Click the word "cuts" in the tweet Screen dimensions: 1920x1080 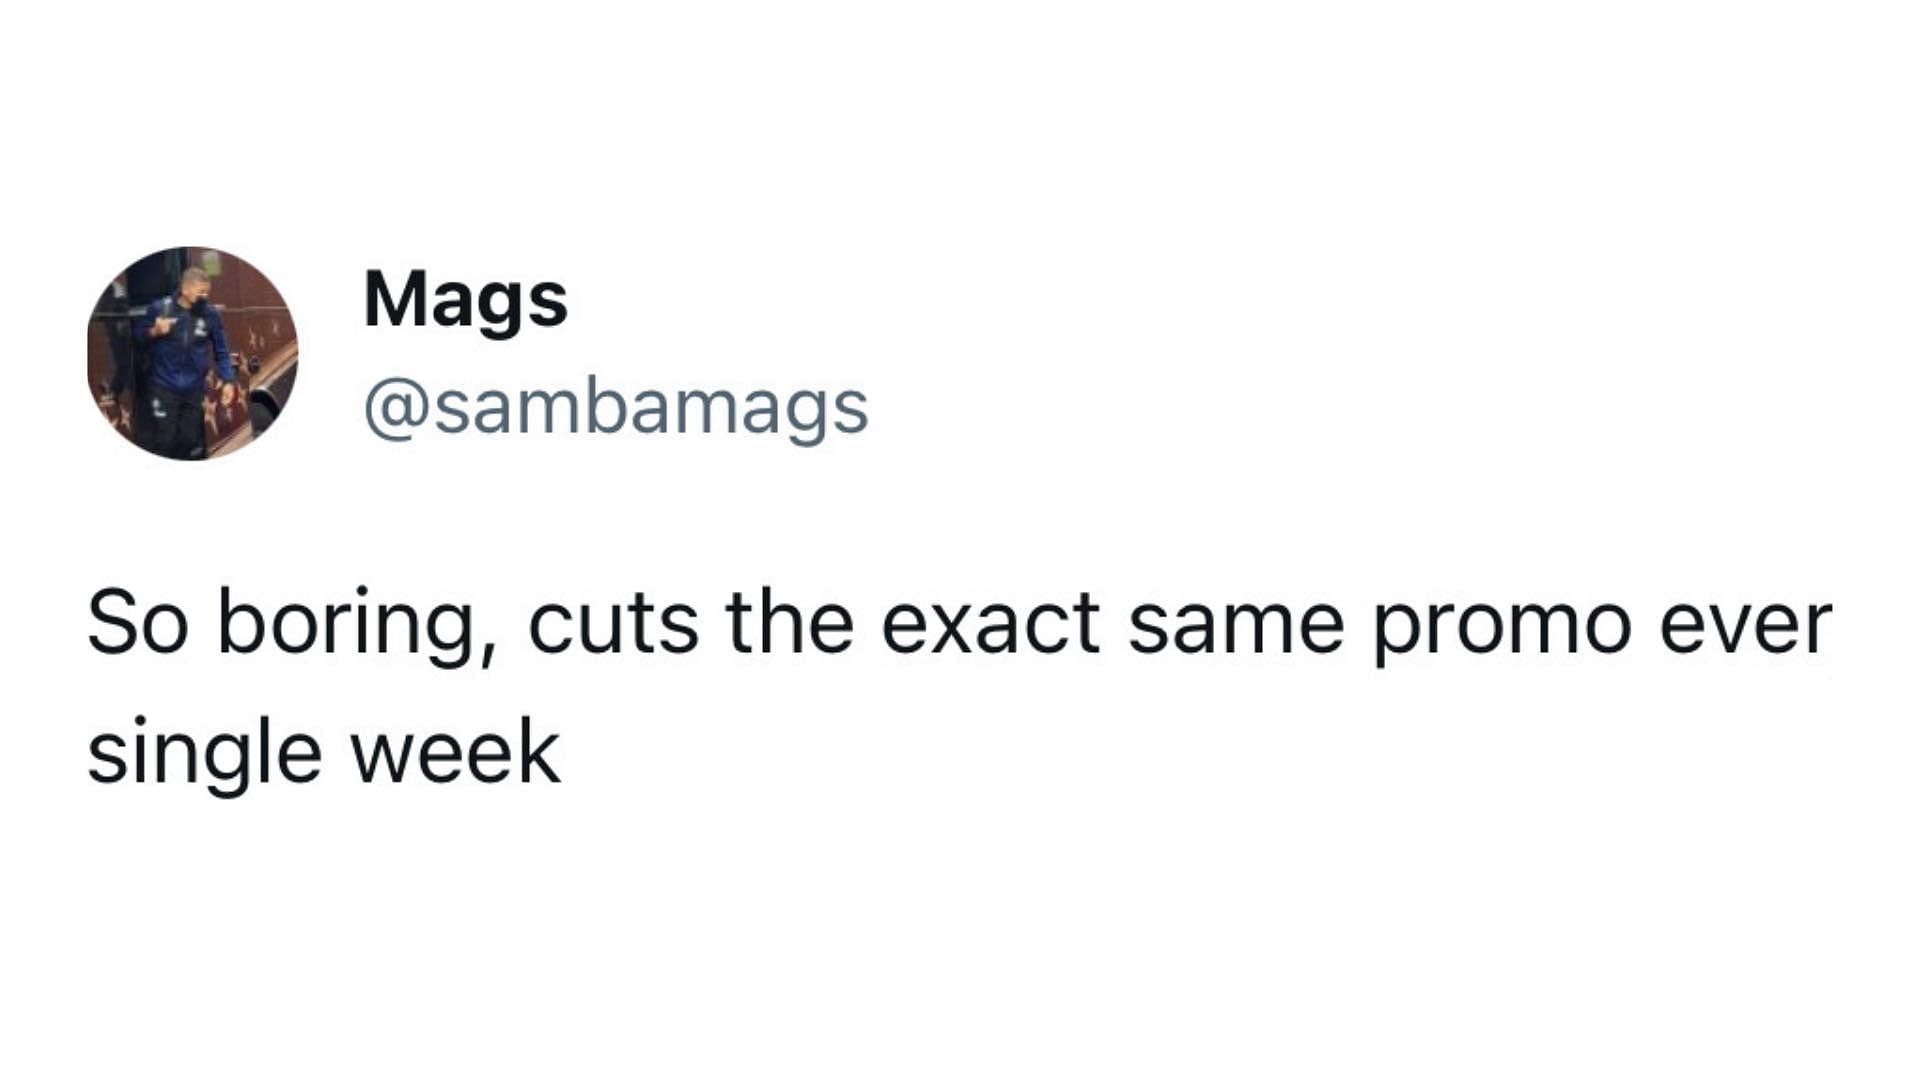click(x=613, y=624)
